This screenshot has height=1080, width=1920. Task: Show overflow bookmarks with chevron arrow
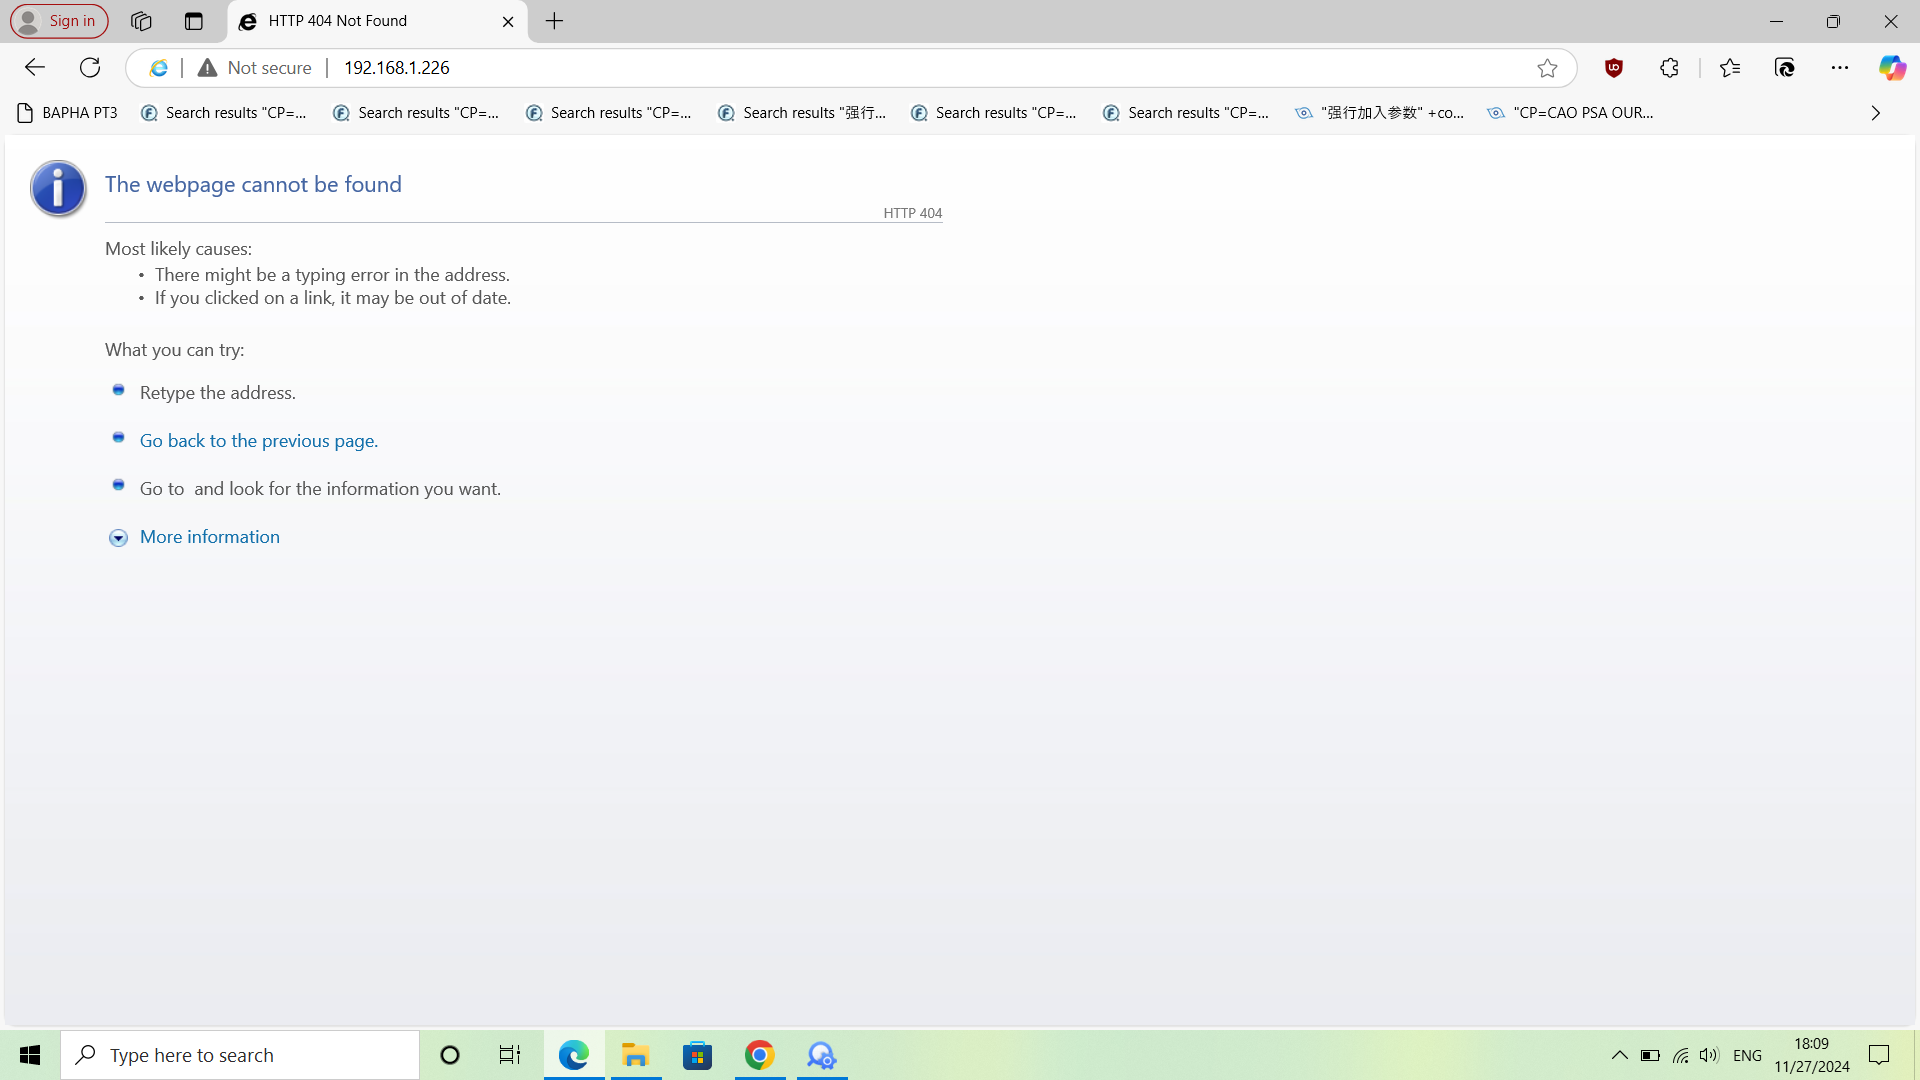tap(1875, 113)
